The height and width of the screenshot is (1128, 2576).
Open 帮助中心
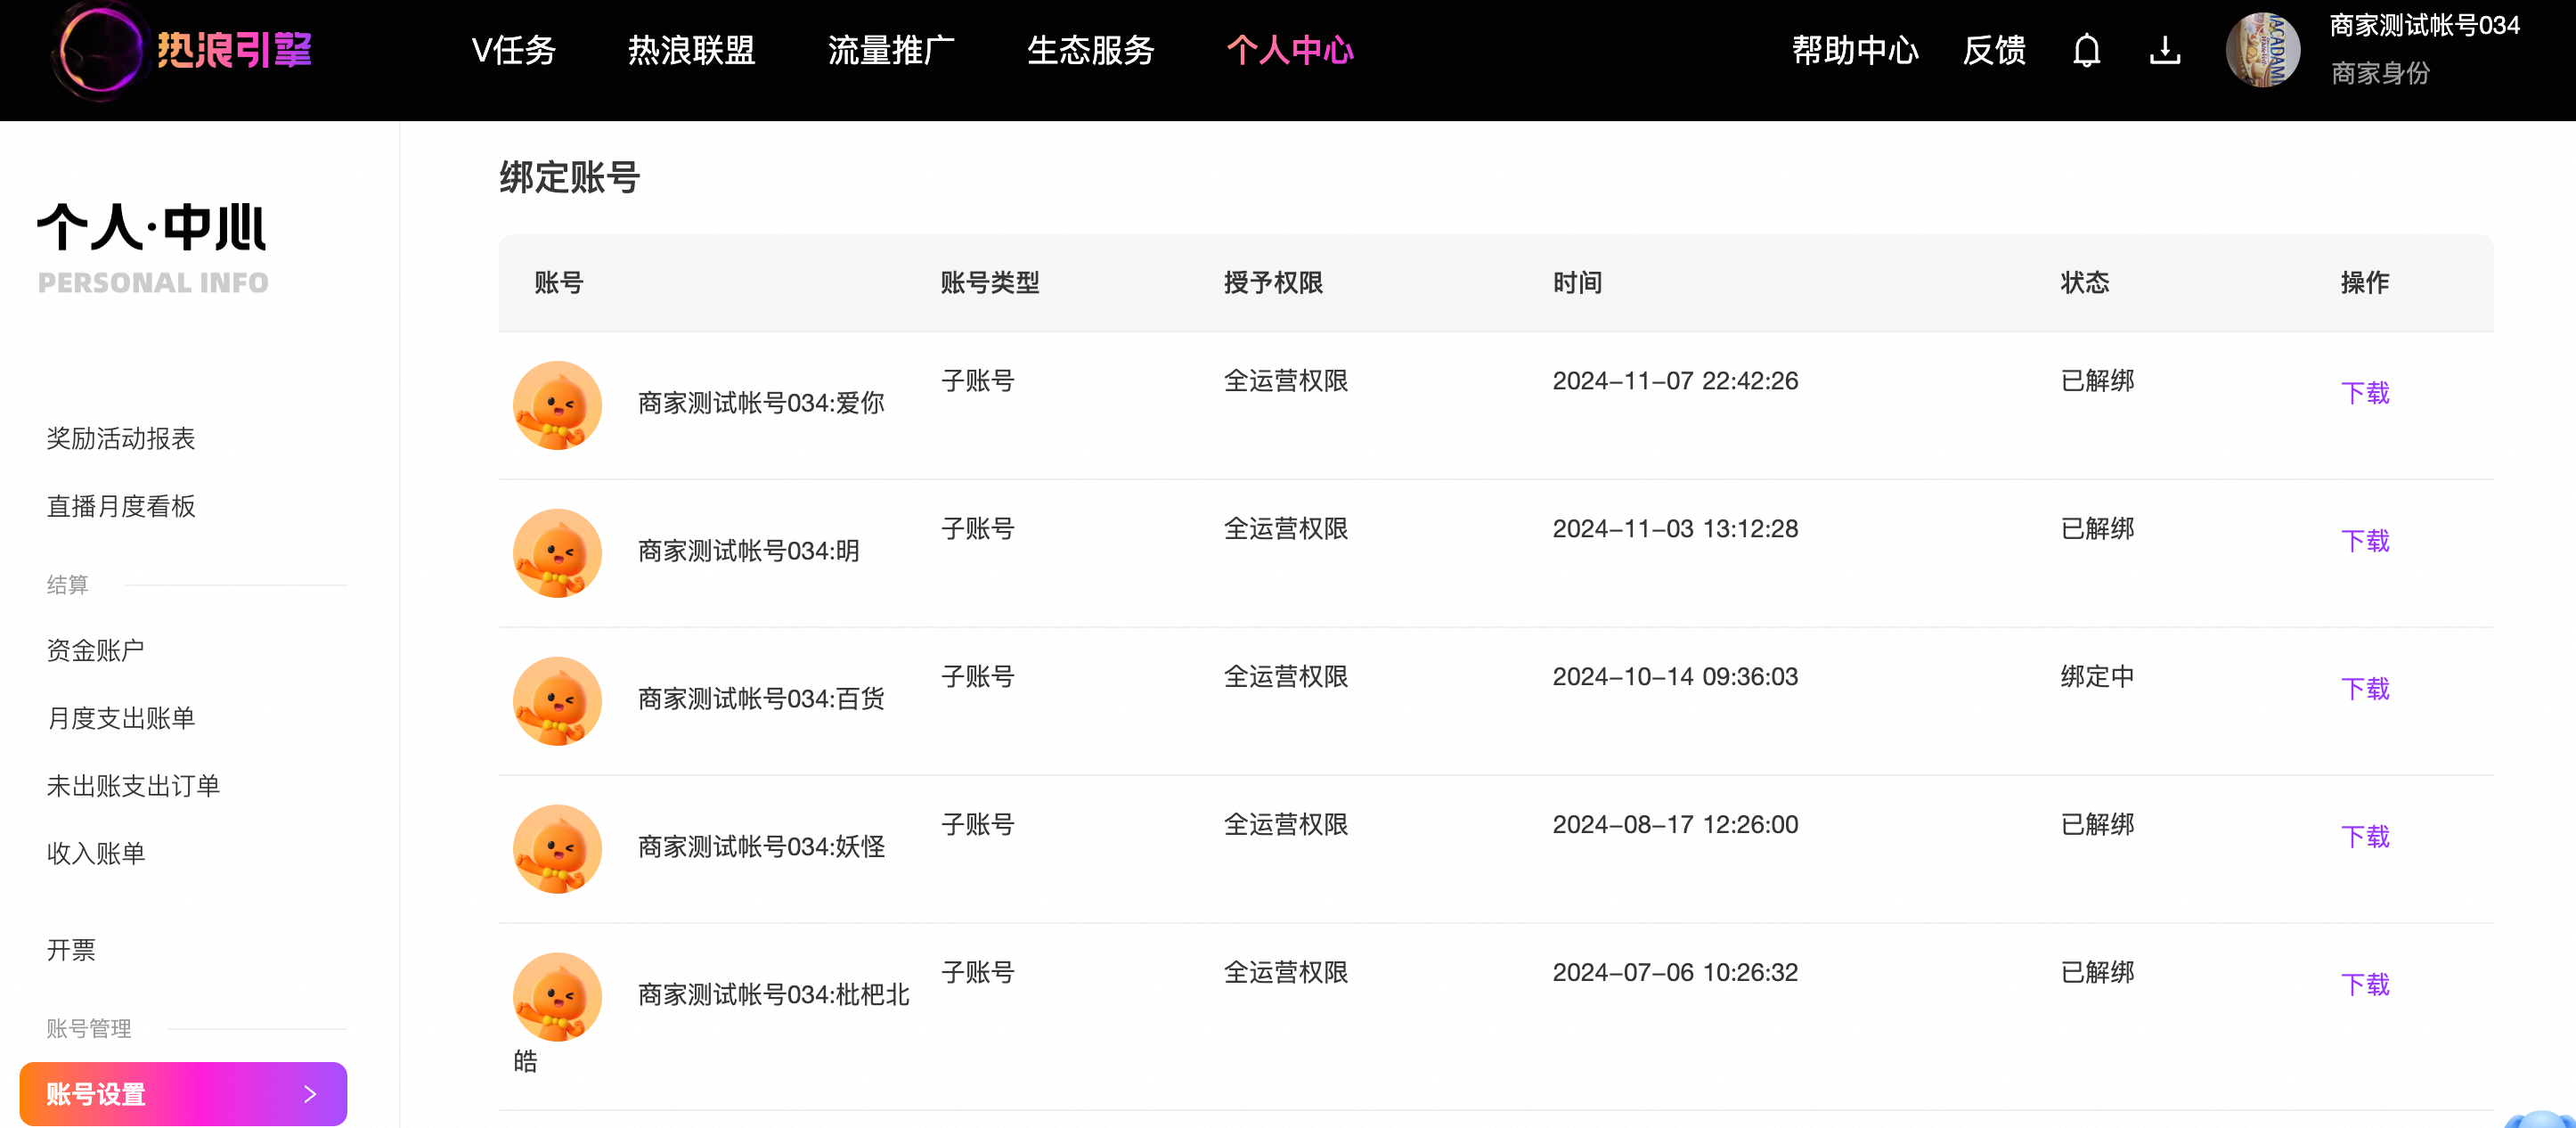click(1856, 50)
